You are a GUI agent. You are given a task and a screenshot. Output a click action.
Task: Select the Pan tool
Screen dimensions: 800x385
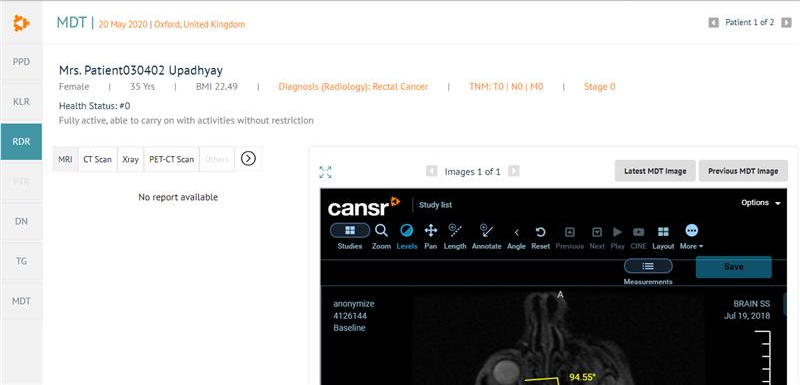431,237
